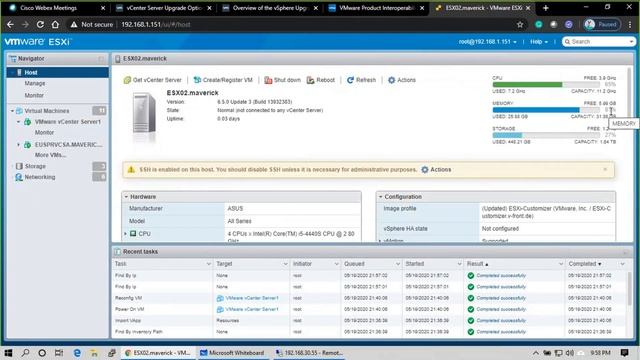Select VMware vCenter Server1 VM

67,122
